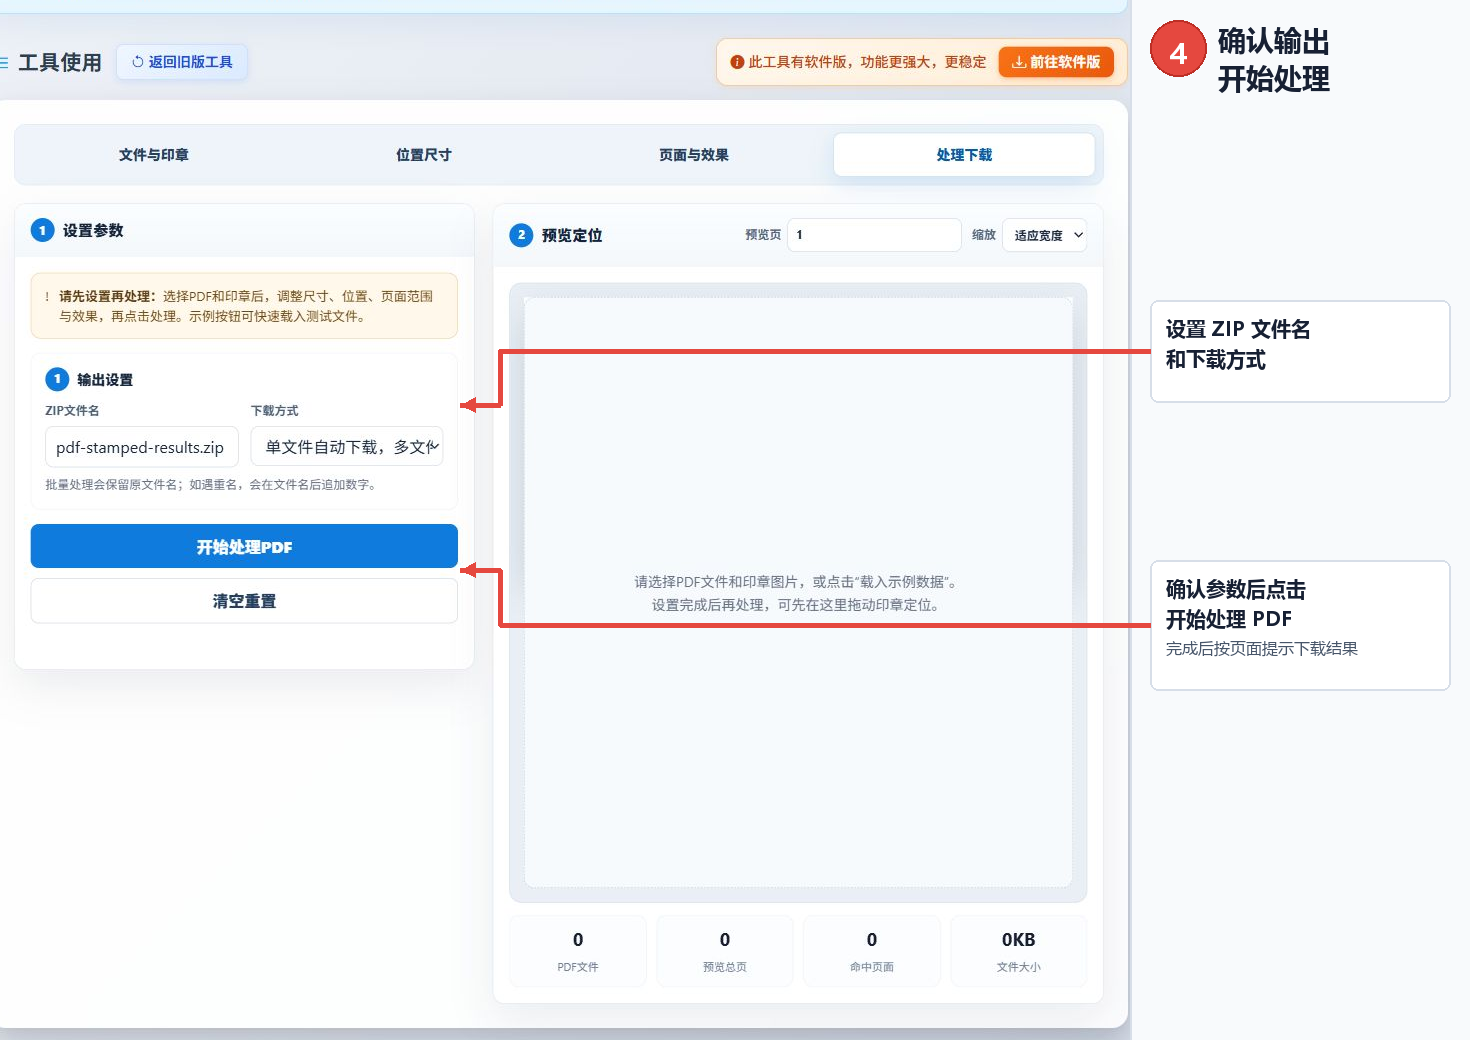Click the PDF文件 count card
The width and height of the screenshot is (1470, 1040).
click(x=578, y=951)
